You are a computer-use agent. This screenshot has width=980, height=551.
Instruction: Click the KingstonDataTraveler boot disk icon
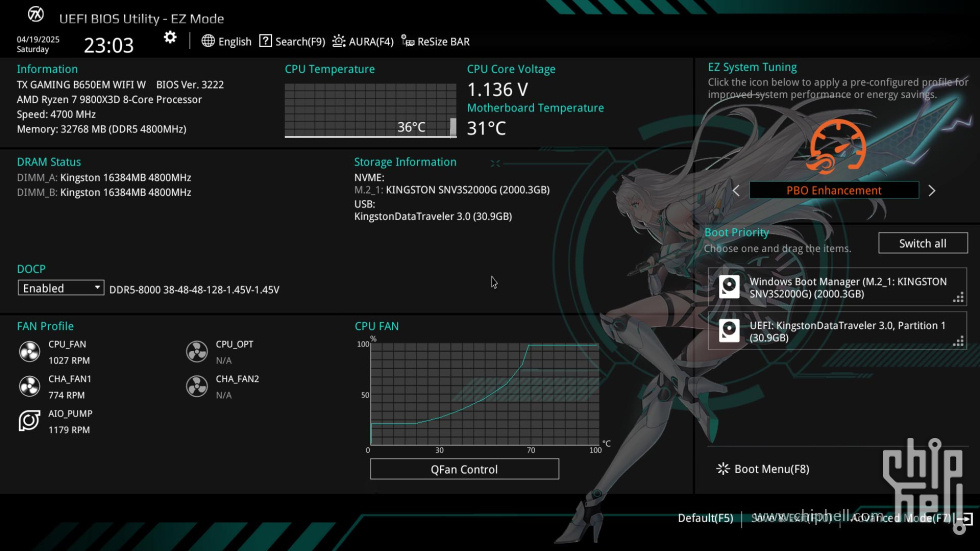point(729,330)
